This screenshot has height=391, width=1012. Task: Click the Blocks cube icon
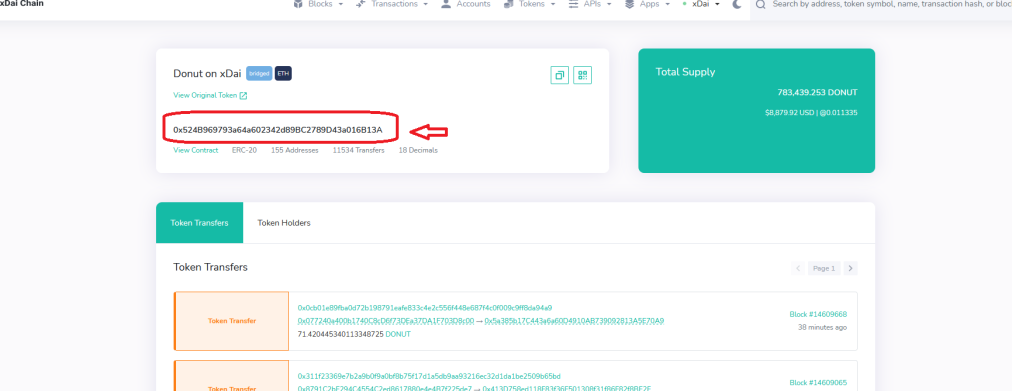pos(298,4)
